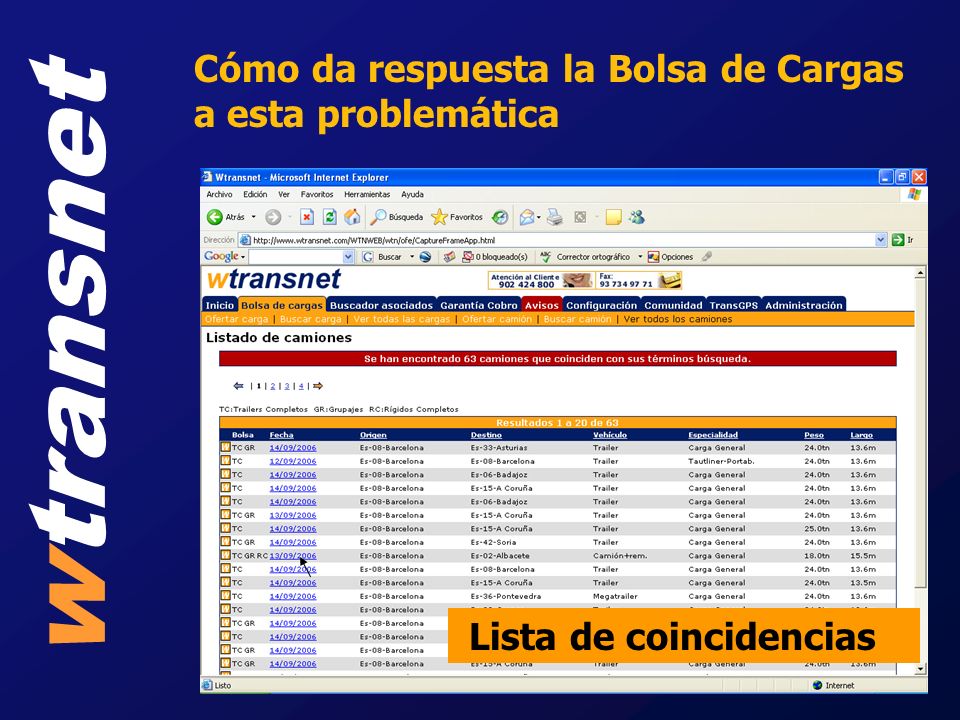
Task: Open the Configuración tab
Action: 601,305
